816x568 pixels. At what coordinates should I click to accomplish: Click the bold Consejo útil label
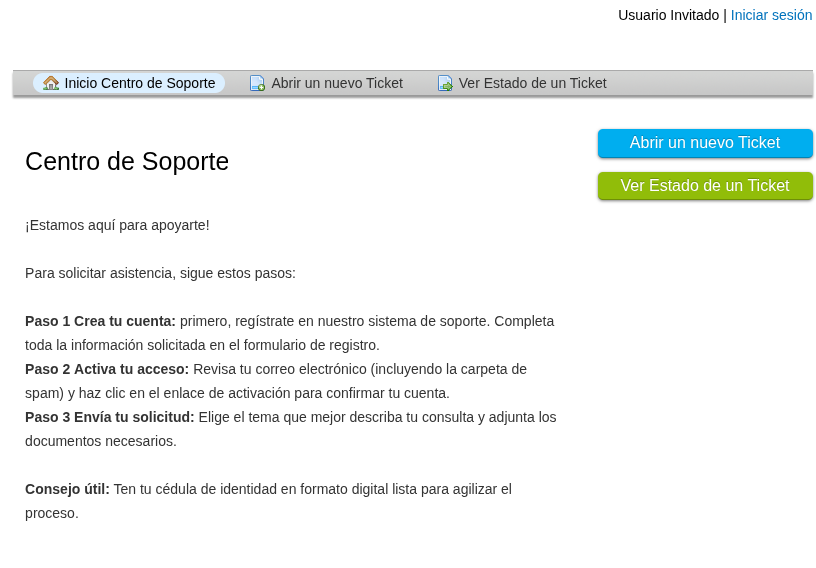67,489
